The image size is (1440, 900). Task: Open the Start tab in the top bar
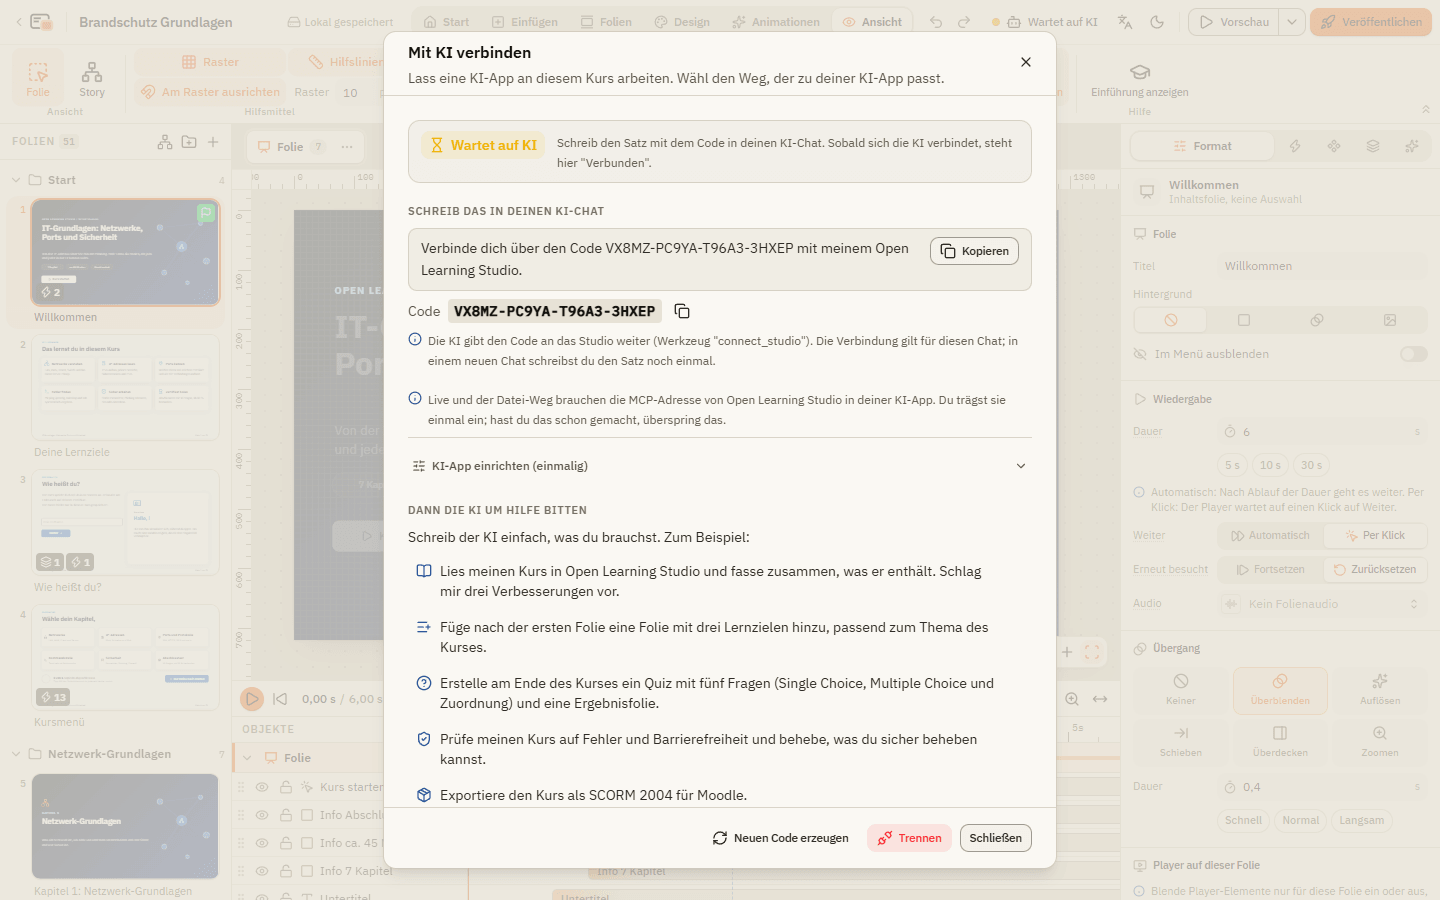(x=446, y=22)
